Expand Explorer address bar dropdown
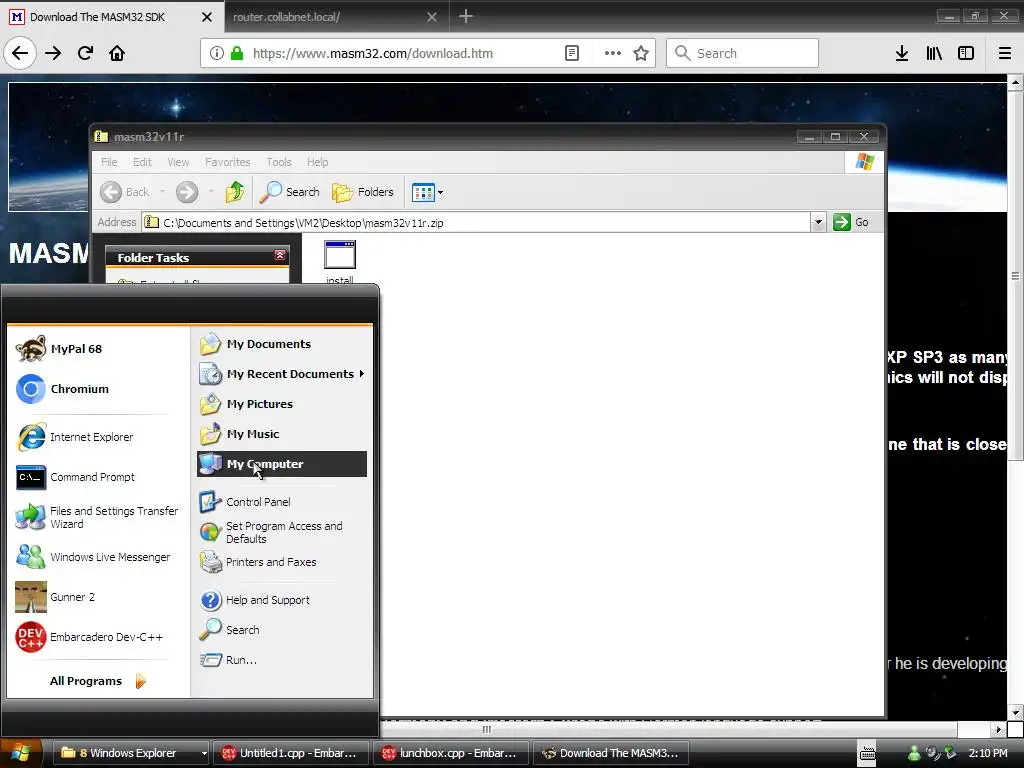Image resolution: width=1024 pixels, height=768 pixels. pyautogui.click(x=818, y=223)
